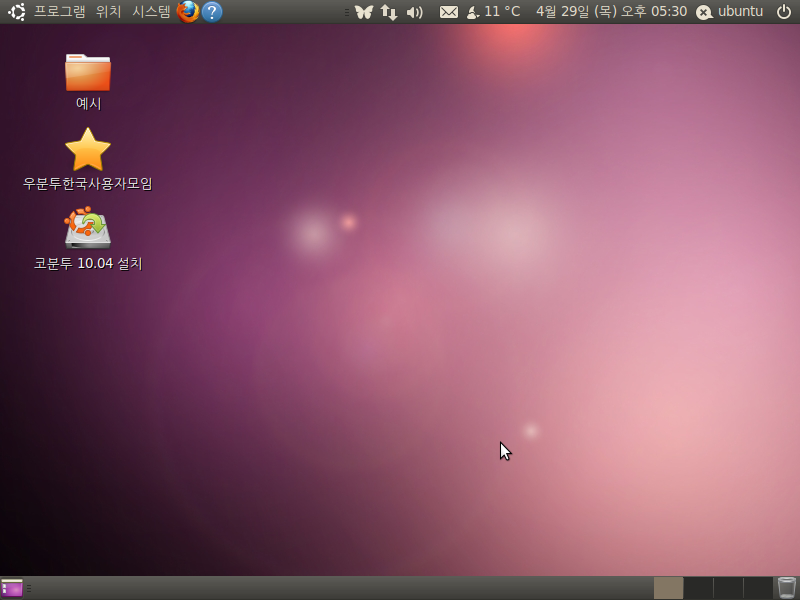The width and height of the screenshot is (800, 600).
Task: Open the network connection arrows indicator
Action: [389, 12]
